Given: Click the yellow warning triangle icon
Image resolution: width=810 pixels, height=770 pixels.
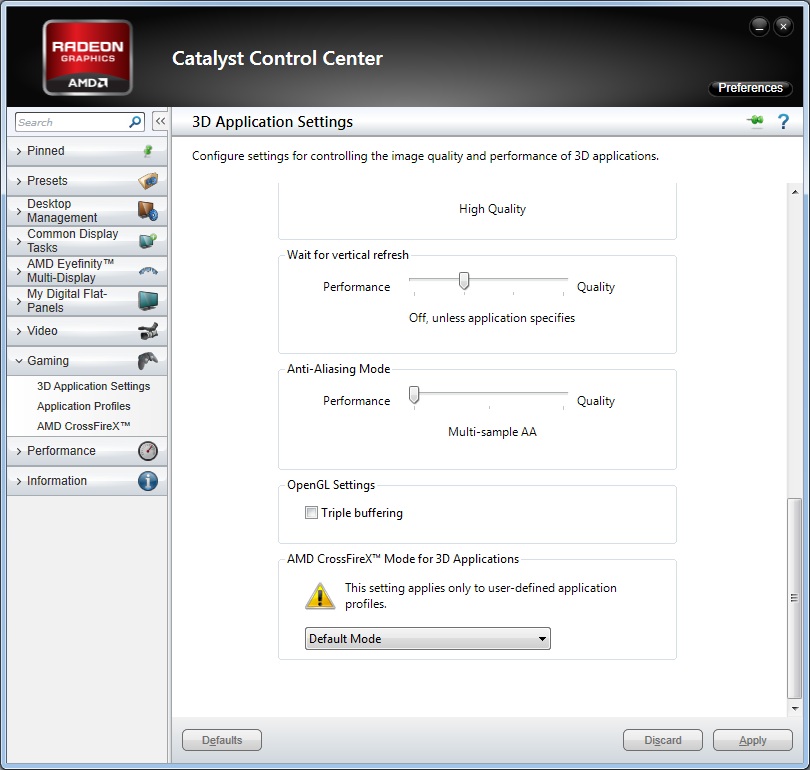Looking at the screenshot, I should (320, 595).
